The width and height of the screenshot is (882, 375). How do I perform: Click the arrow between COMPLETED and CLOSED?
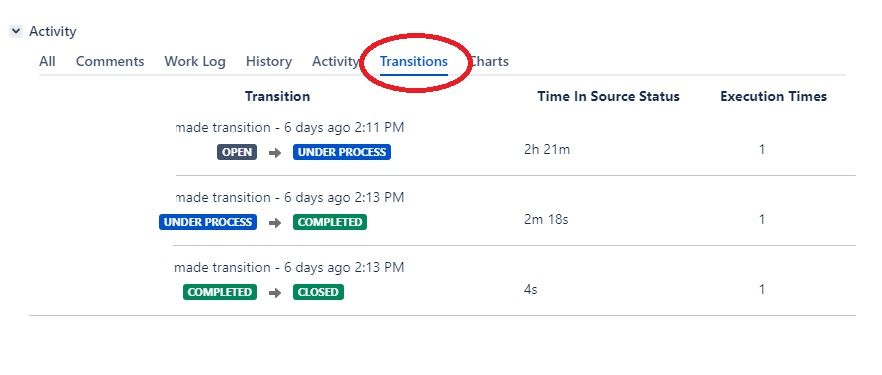(274, 293)
